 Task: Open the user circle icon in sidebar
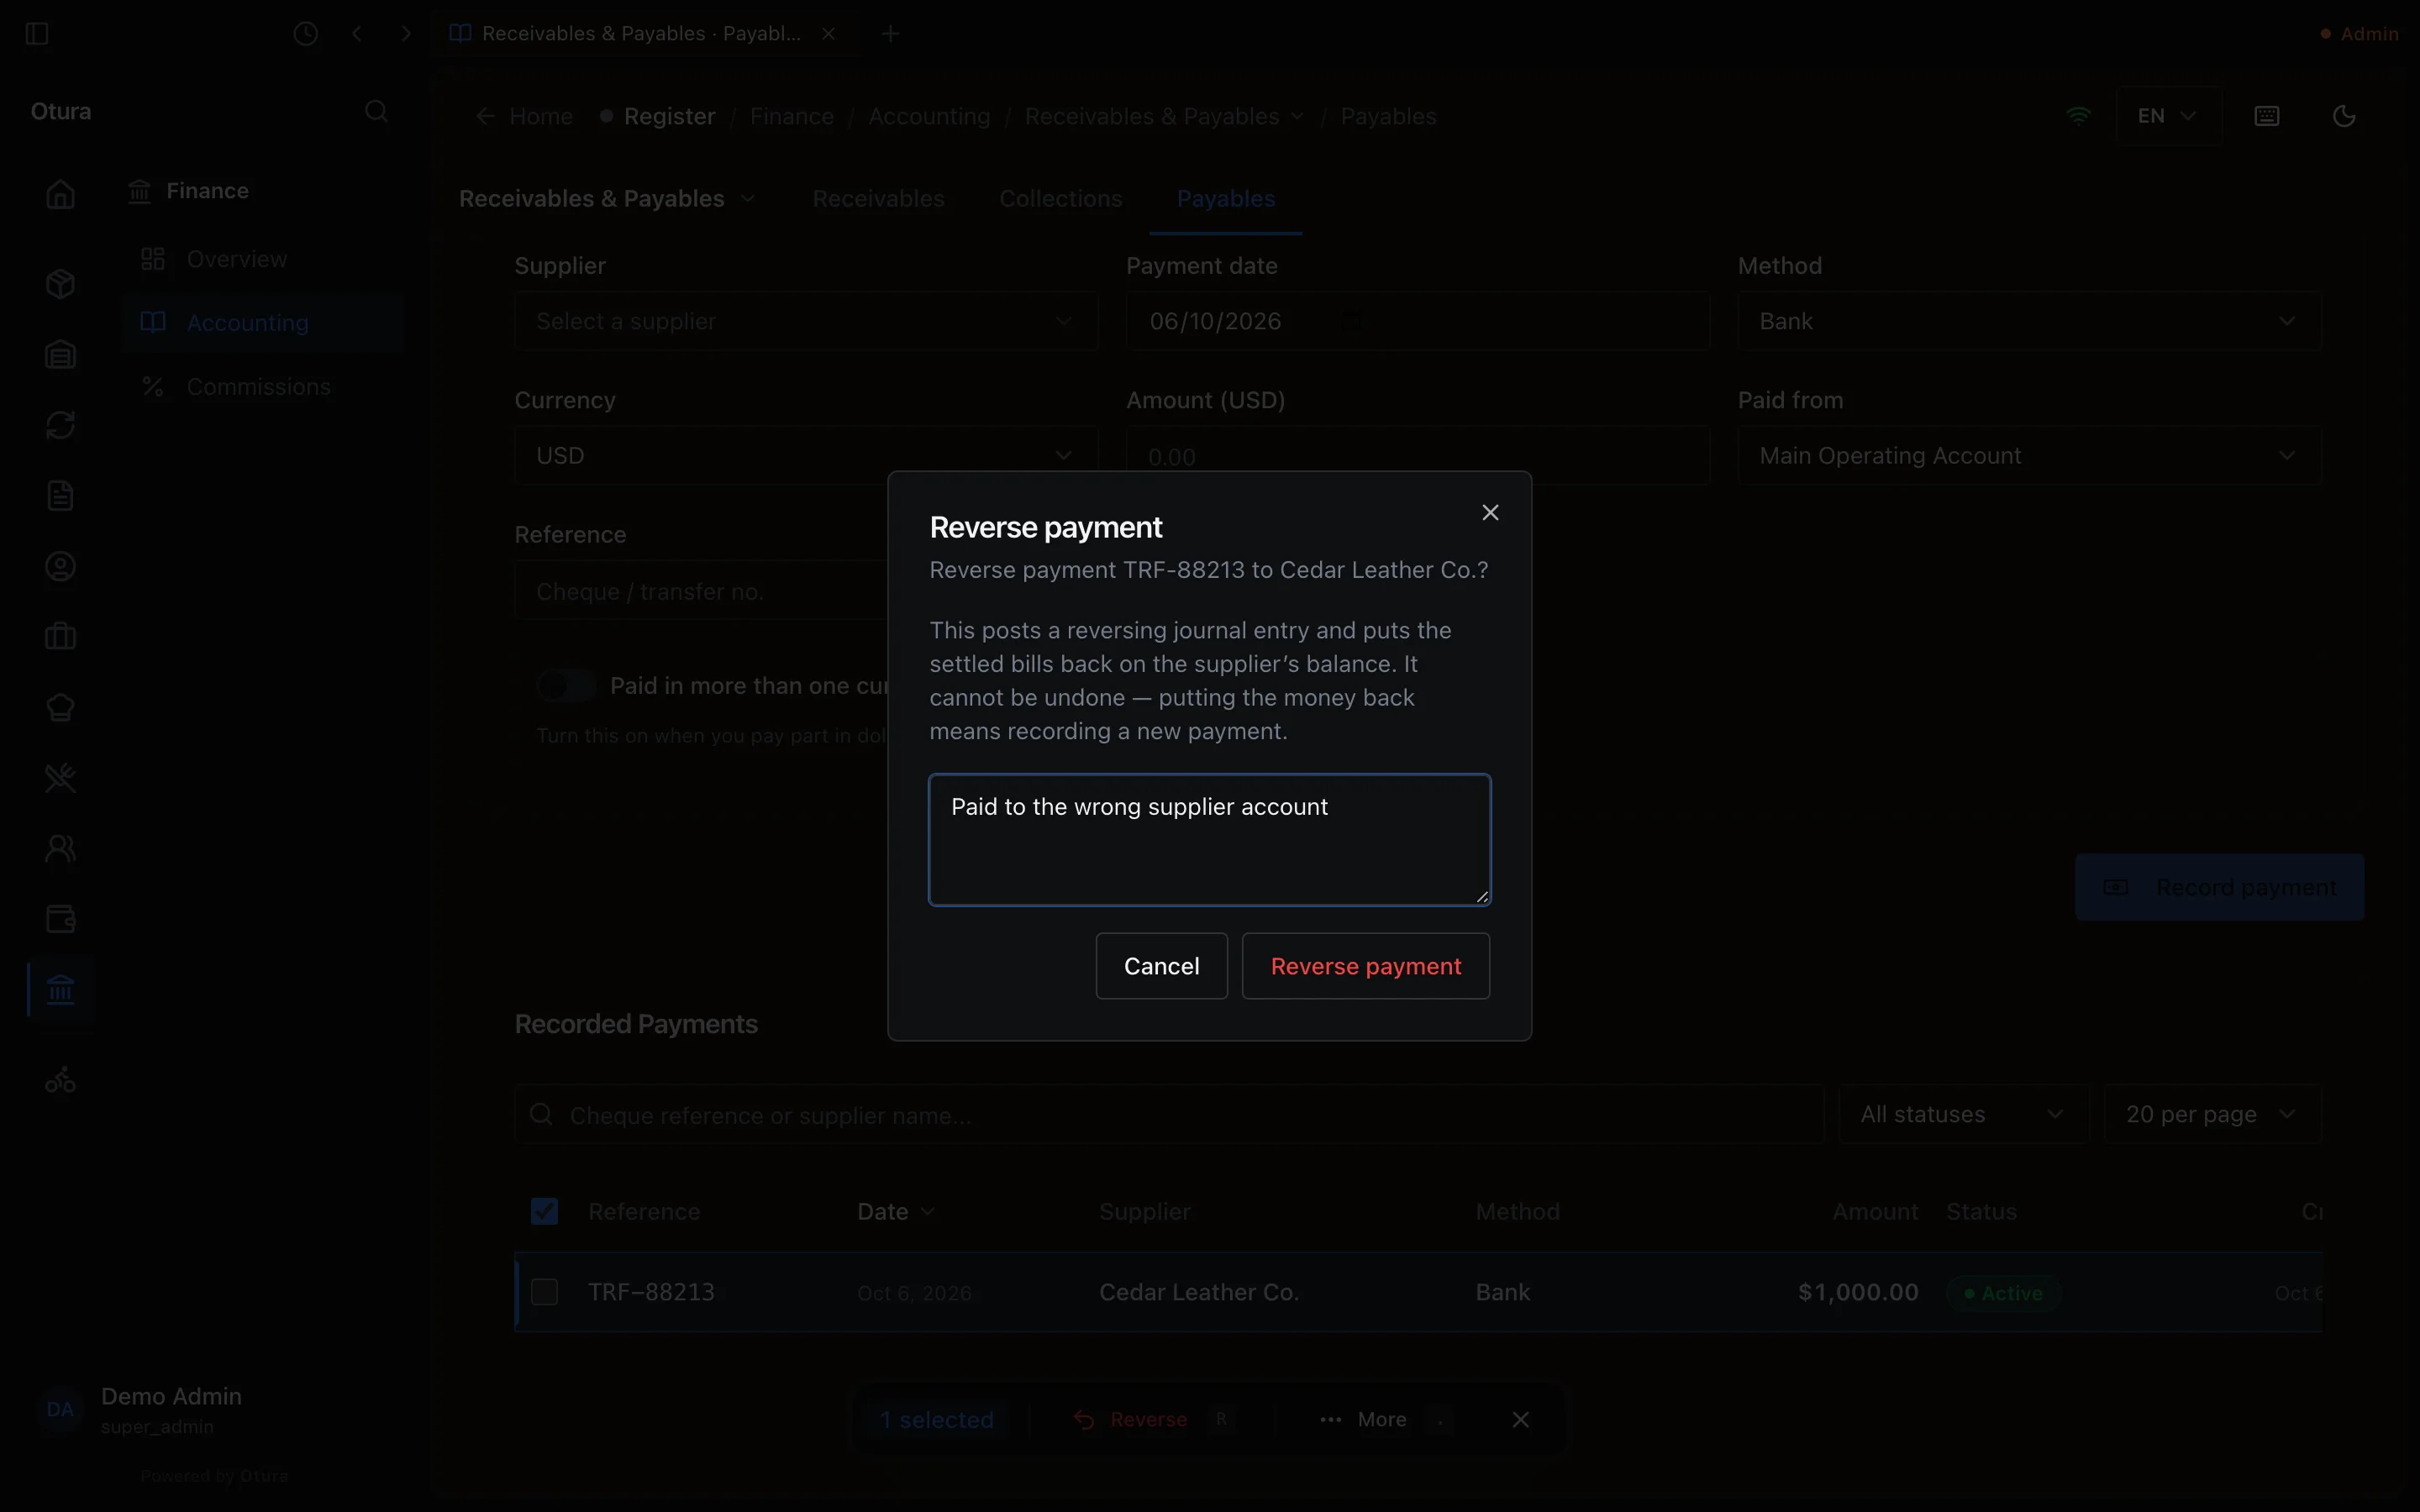click(60, 567)
